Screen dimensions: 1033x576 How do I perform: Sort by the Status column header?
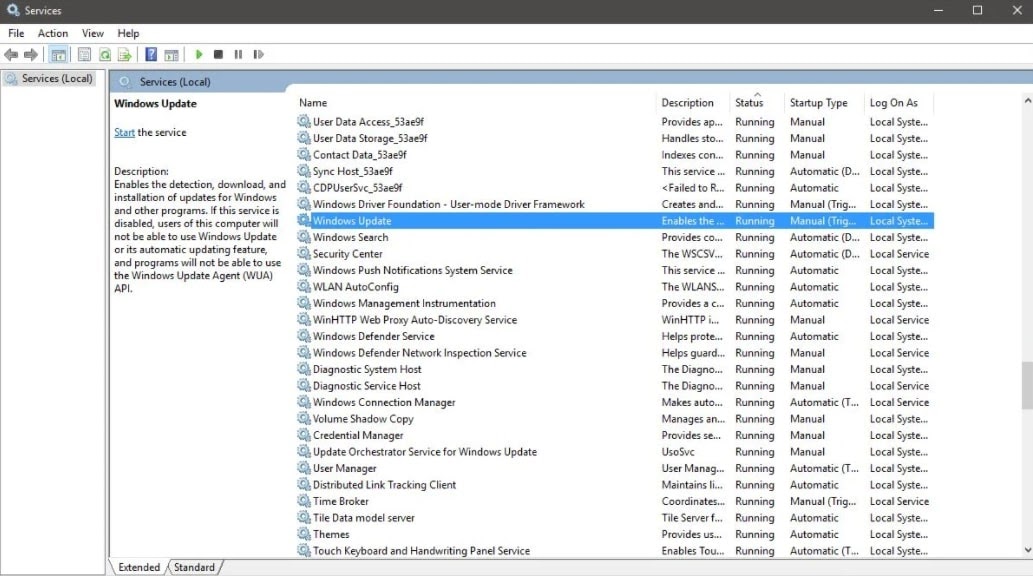(749, 103)
